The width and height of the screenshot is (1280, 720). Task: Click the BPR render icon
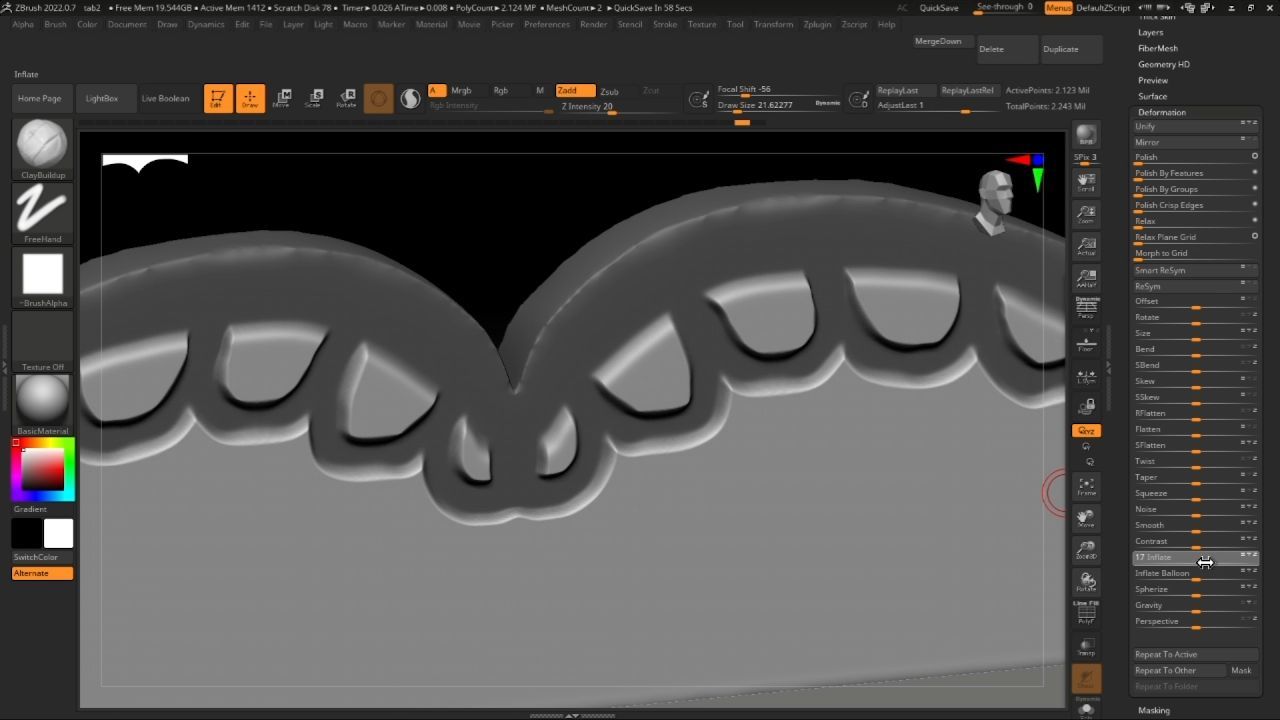point(1086,136)
